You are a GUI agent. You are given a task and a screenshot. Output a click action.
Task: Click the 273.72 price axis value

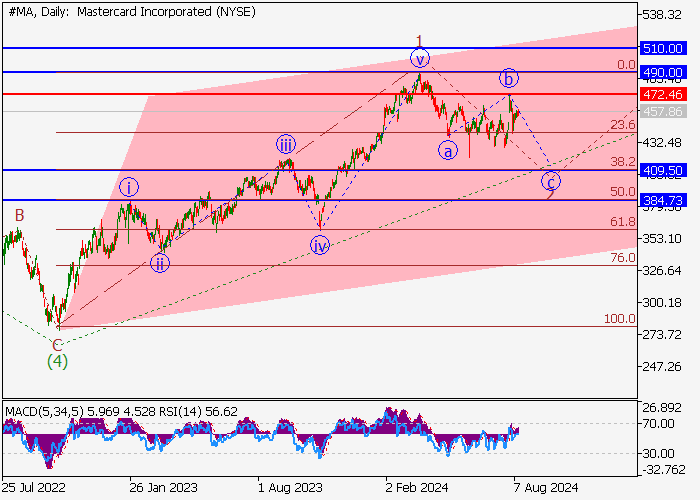click(x=662, y=335)
